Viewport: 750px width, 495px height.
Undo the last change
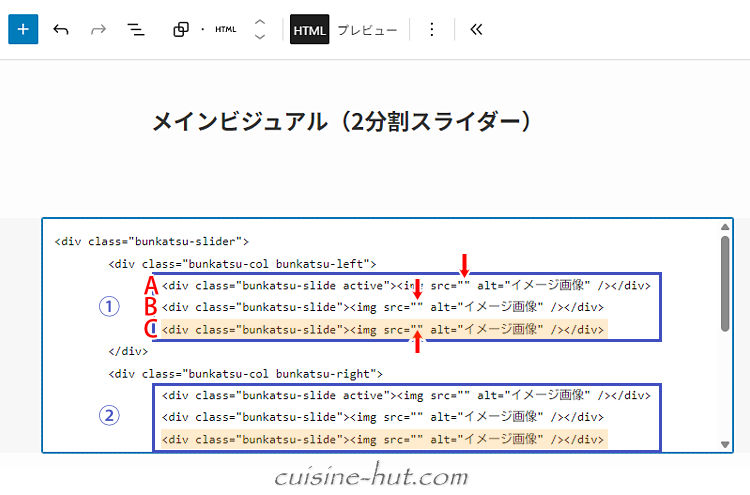click(x=61, y=30)
